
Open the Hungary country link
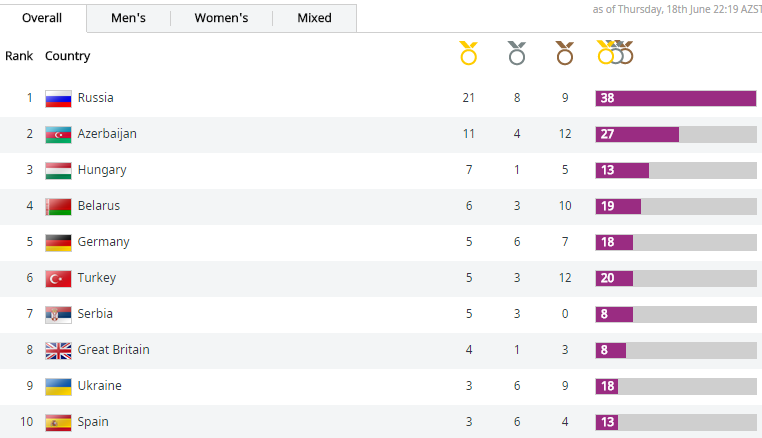coord(102,170)
